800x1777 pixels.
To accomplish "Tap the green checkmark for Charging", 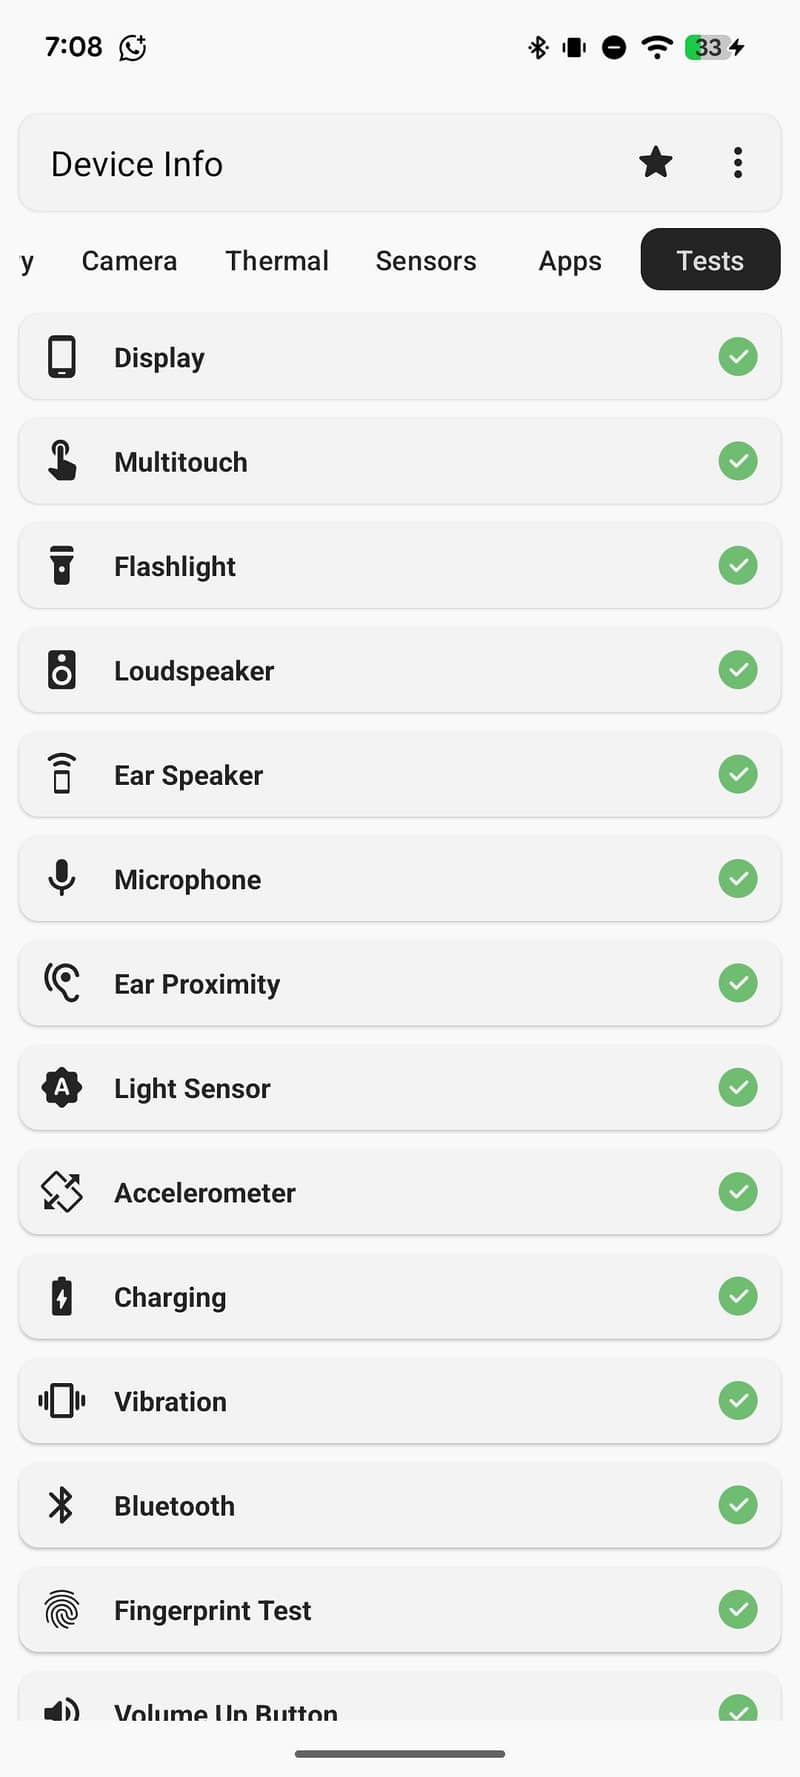I will click(738, 1296).
